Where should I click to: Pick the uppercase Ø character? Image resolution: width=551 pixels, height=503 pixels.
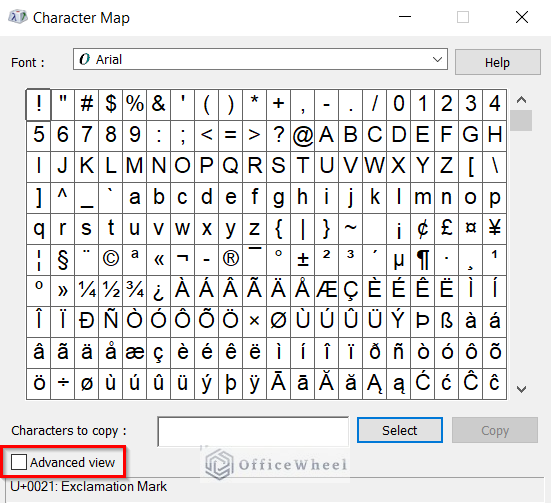pos(278,322)
